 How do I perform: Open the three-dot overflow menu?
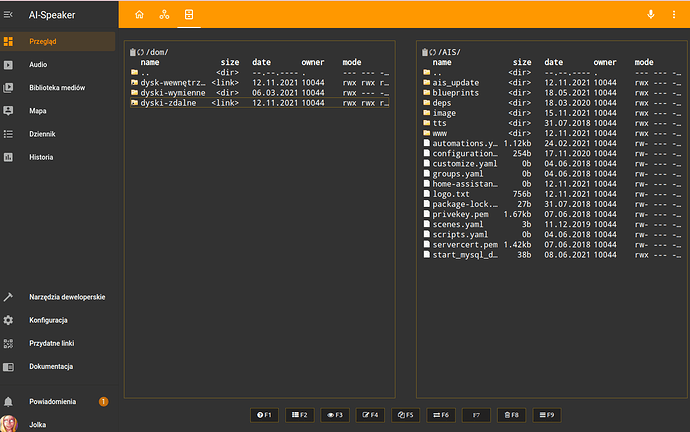675,15
